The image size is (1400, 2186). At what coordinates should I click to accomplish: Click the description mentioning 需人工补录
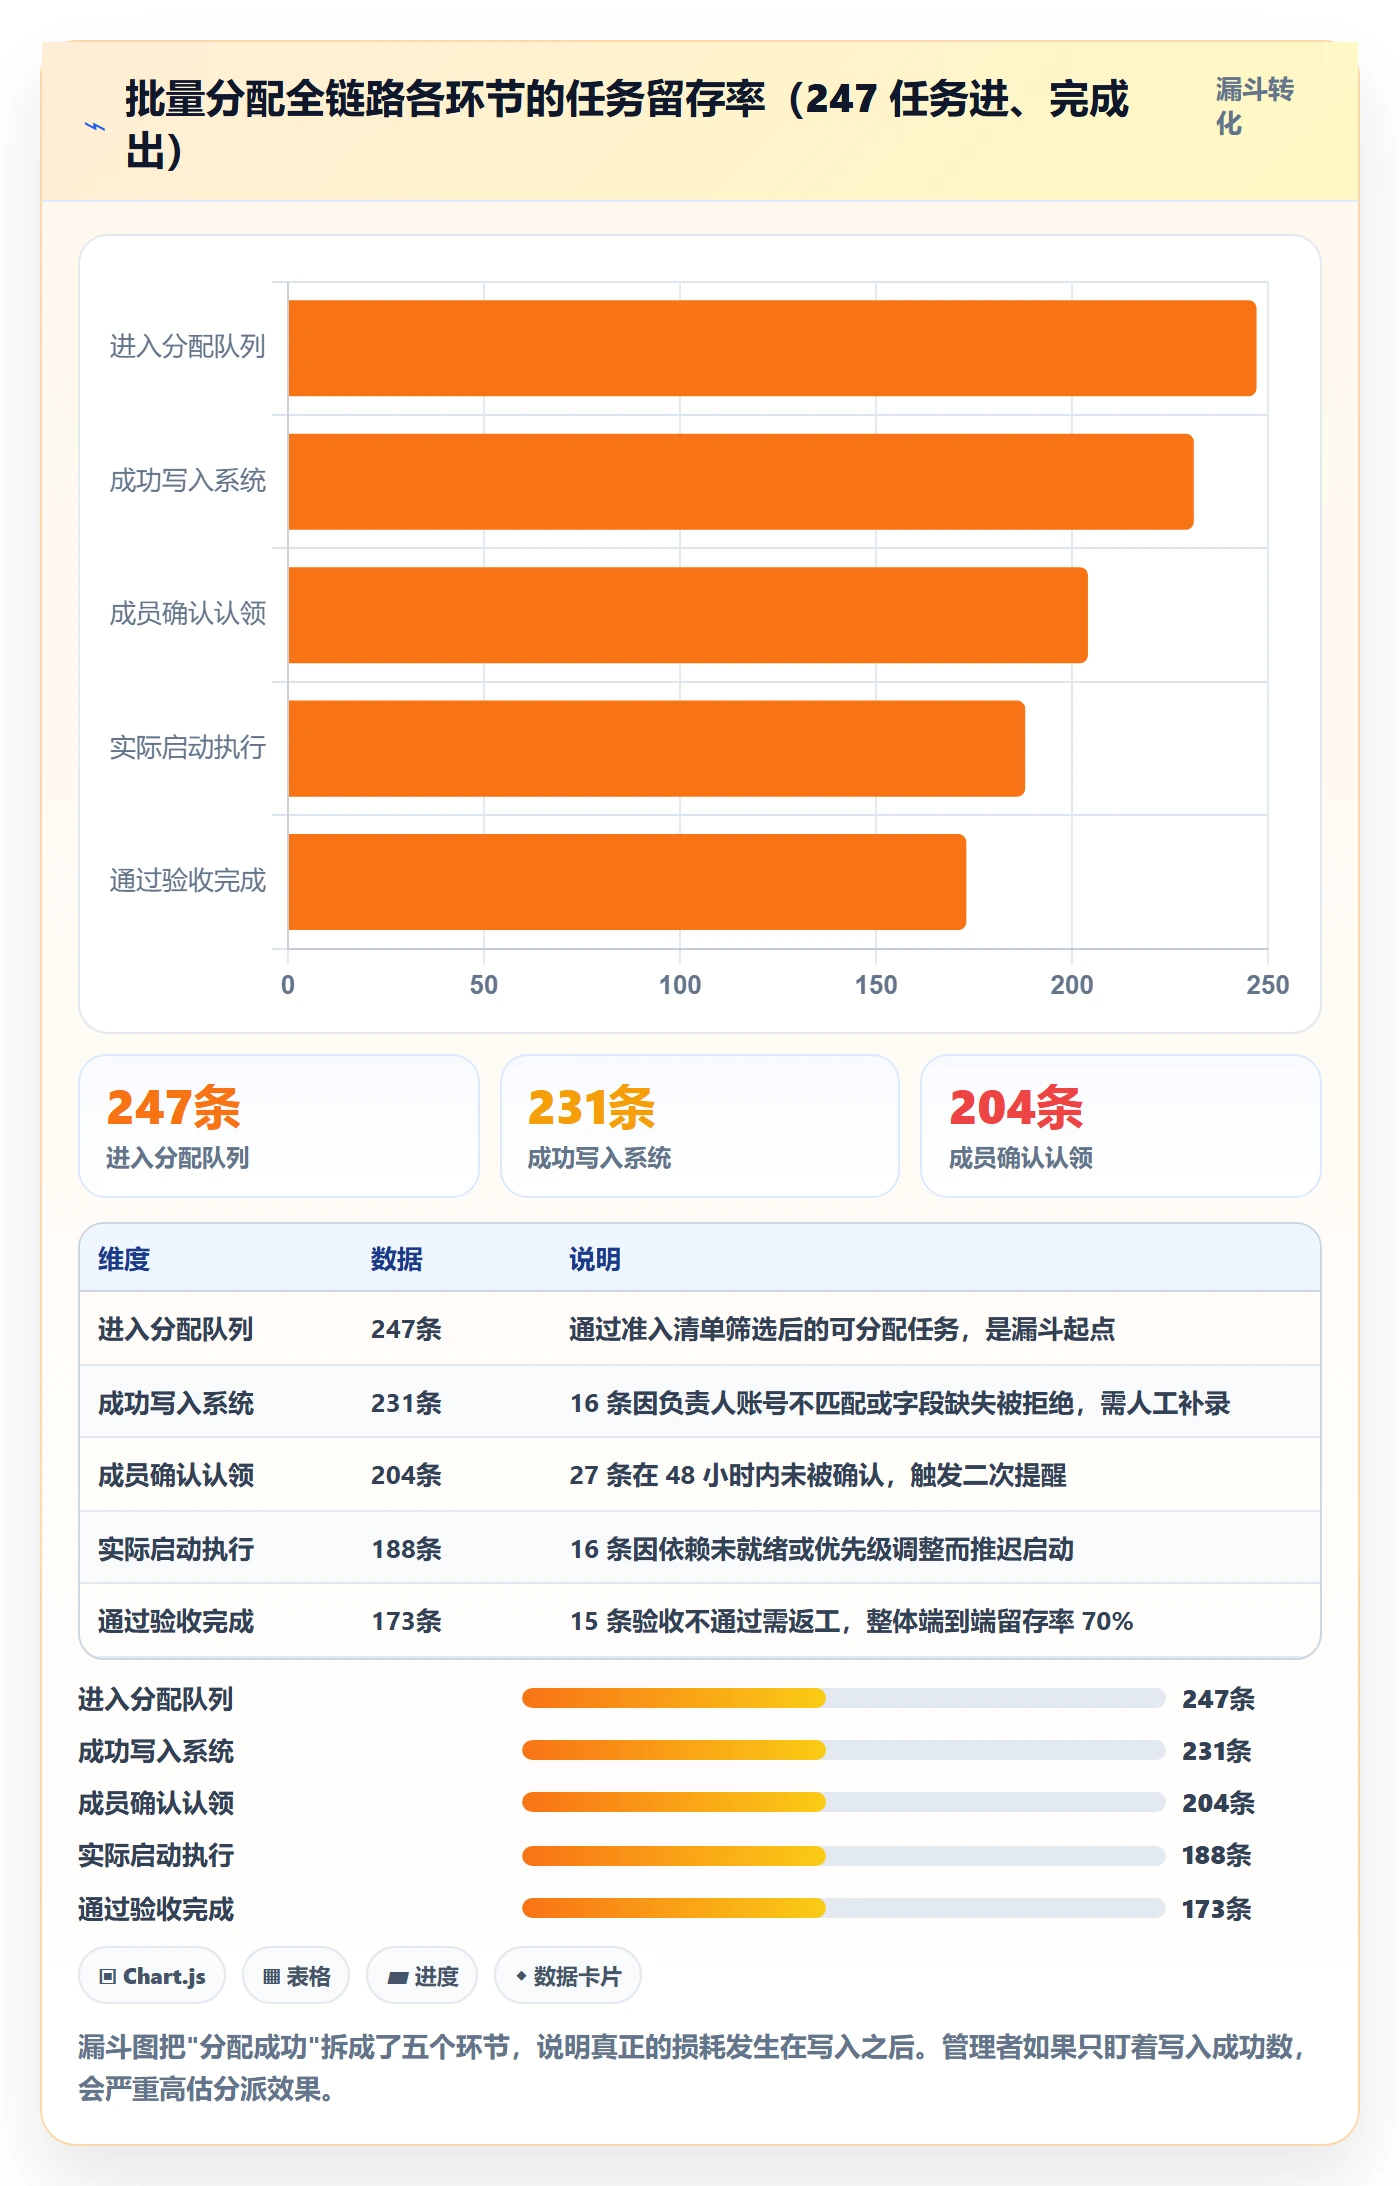900,1403
